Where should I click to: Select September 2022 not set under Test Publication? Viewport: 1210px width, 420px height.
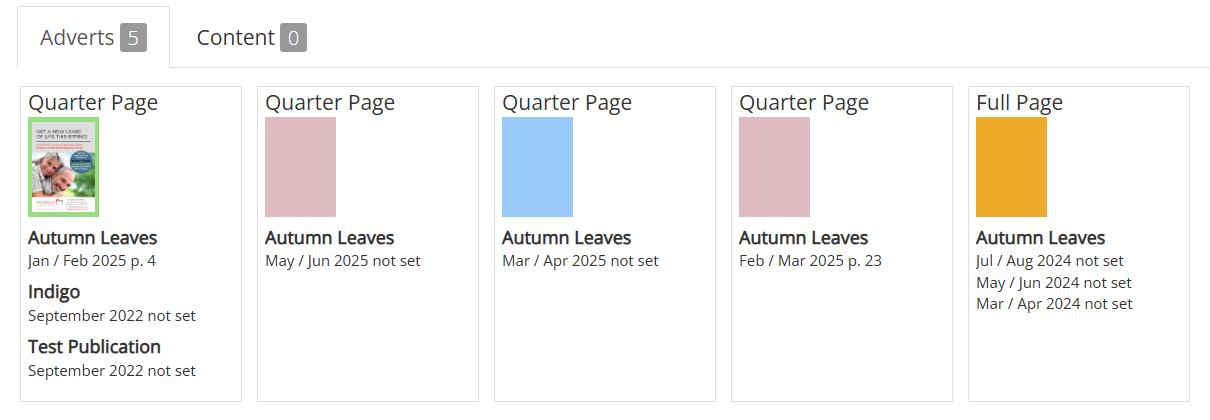112,371
